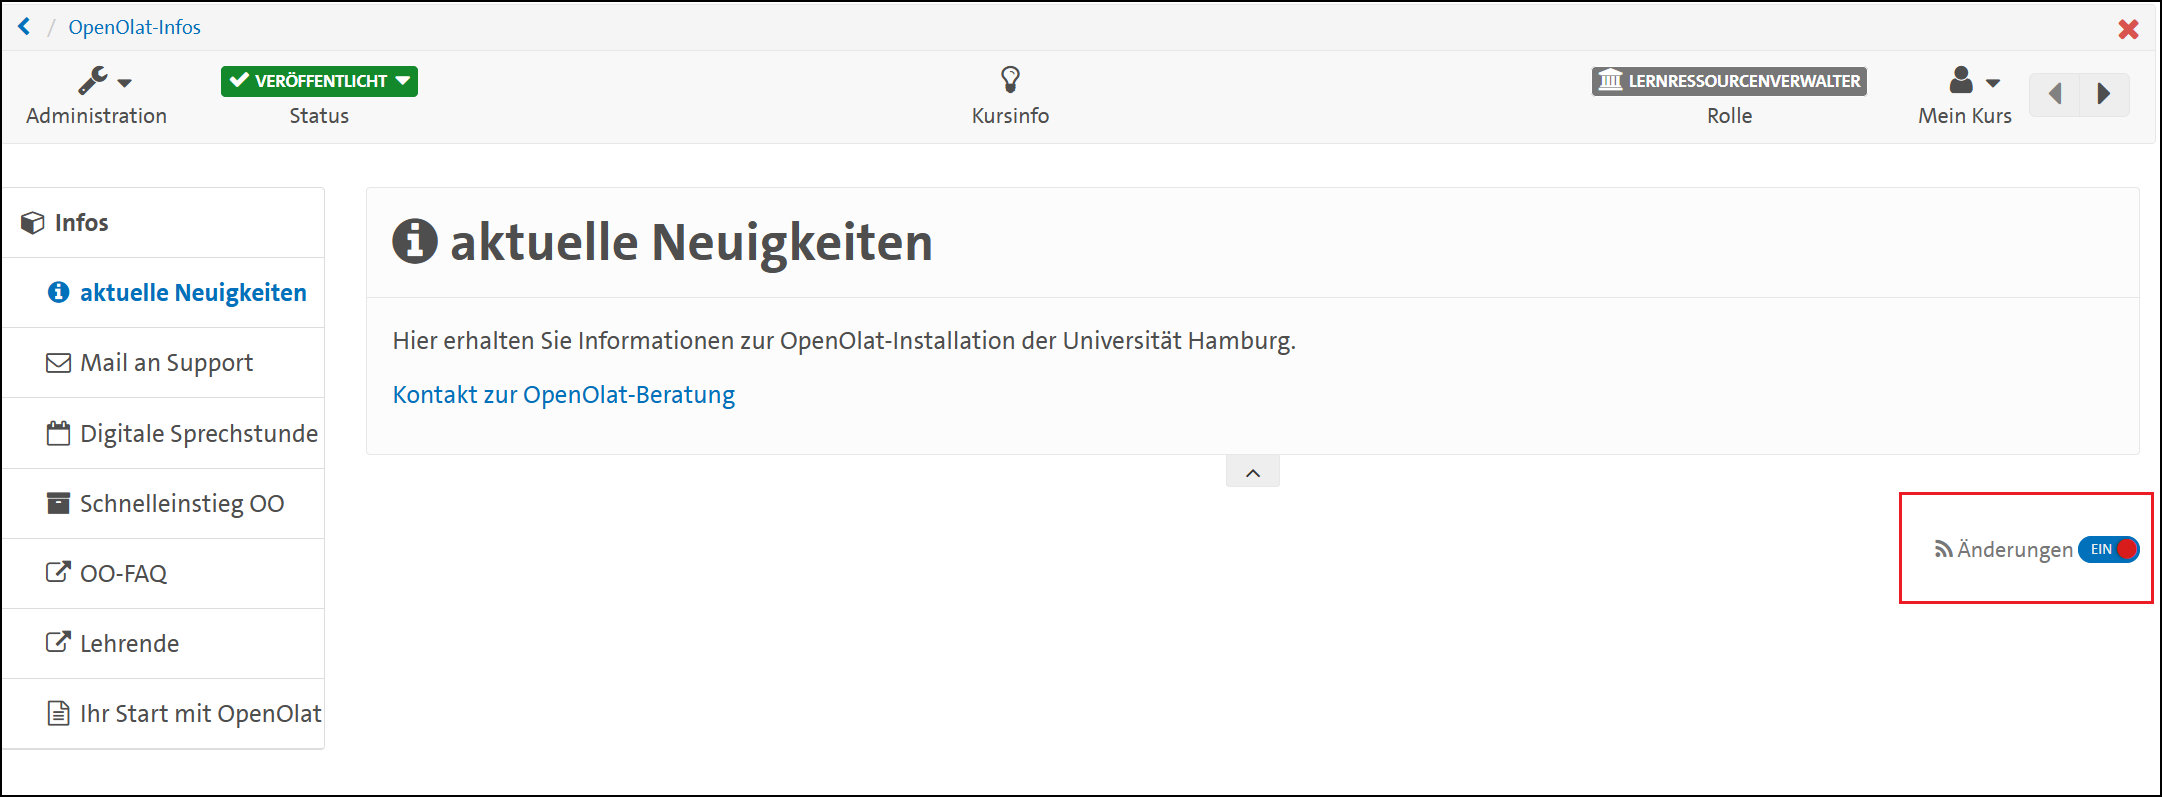Follow the Kontakt zur OpenOlat-Beratung link
The height and width of the screenshot is (797, 2162).
563,395
